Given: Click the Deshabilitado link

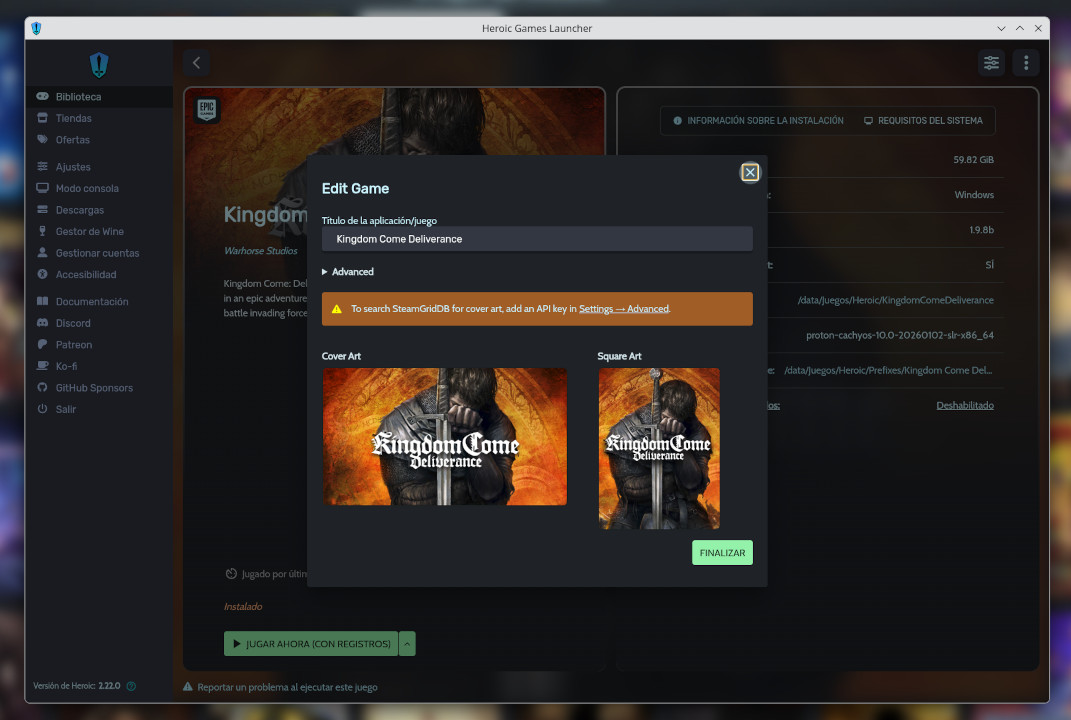Looking at the screenshot, I should [x=964, y=405].
